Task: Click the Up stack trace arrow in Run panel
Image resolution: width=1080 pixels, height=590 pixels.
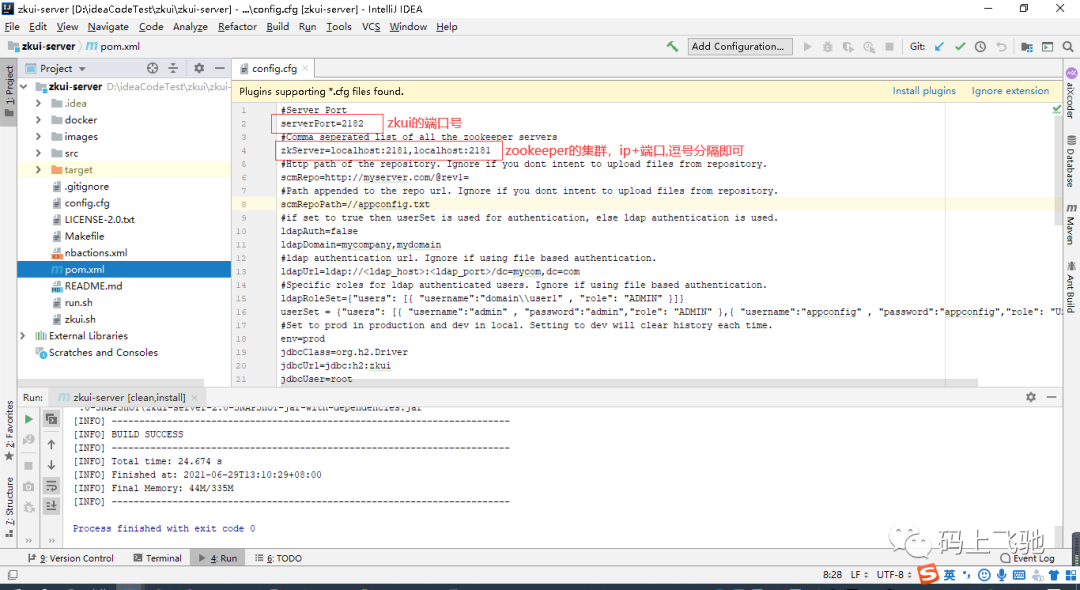Action: coord(51,445)
